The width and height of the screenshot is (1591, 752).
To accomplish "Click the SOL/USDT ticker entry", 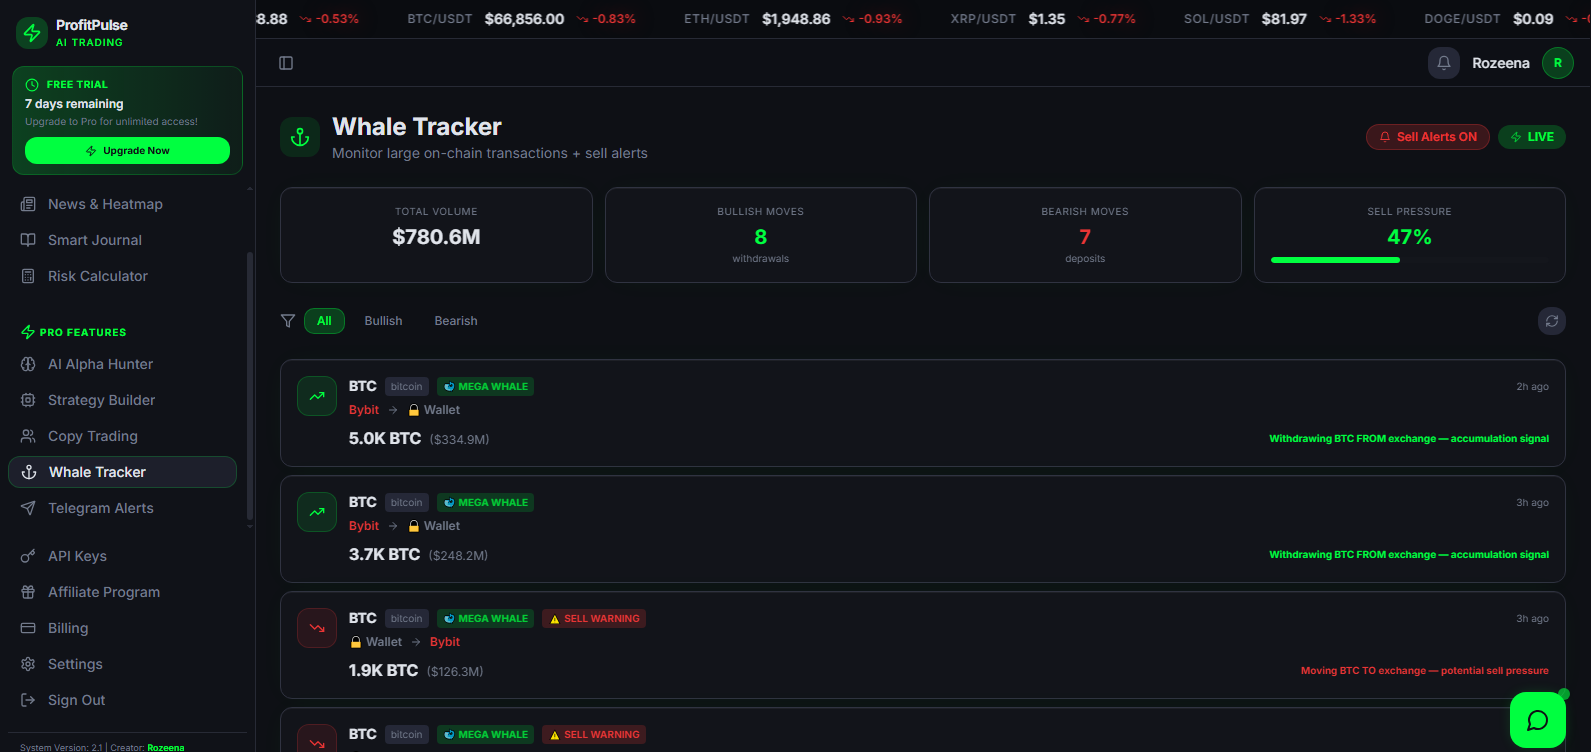I will [x=1280, y=19].
